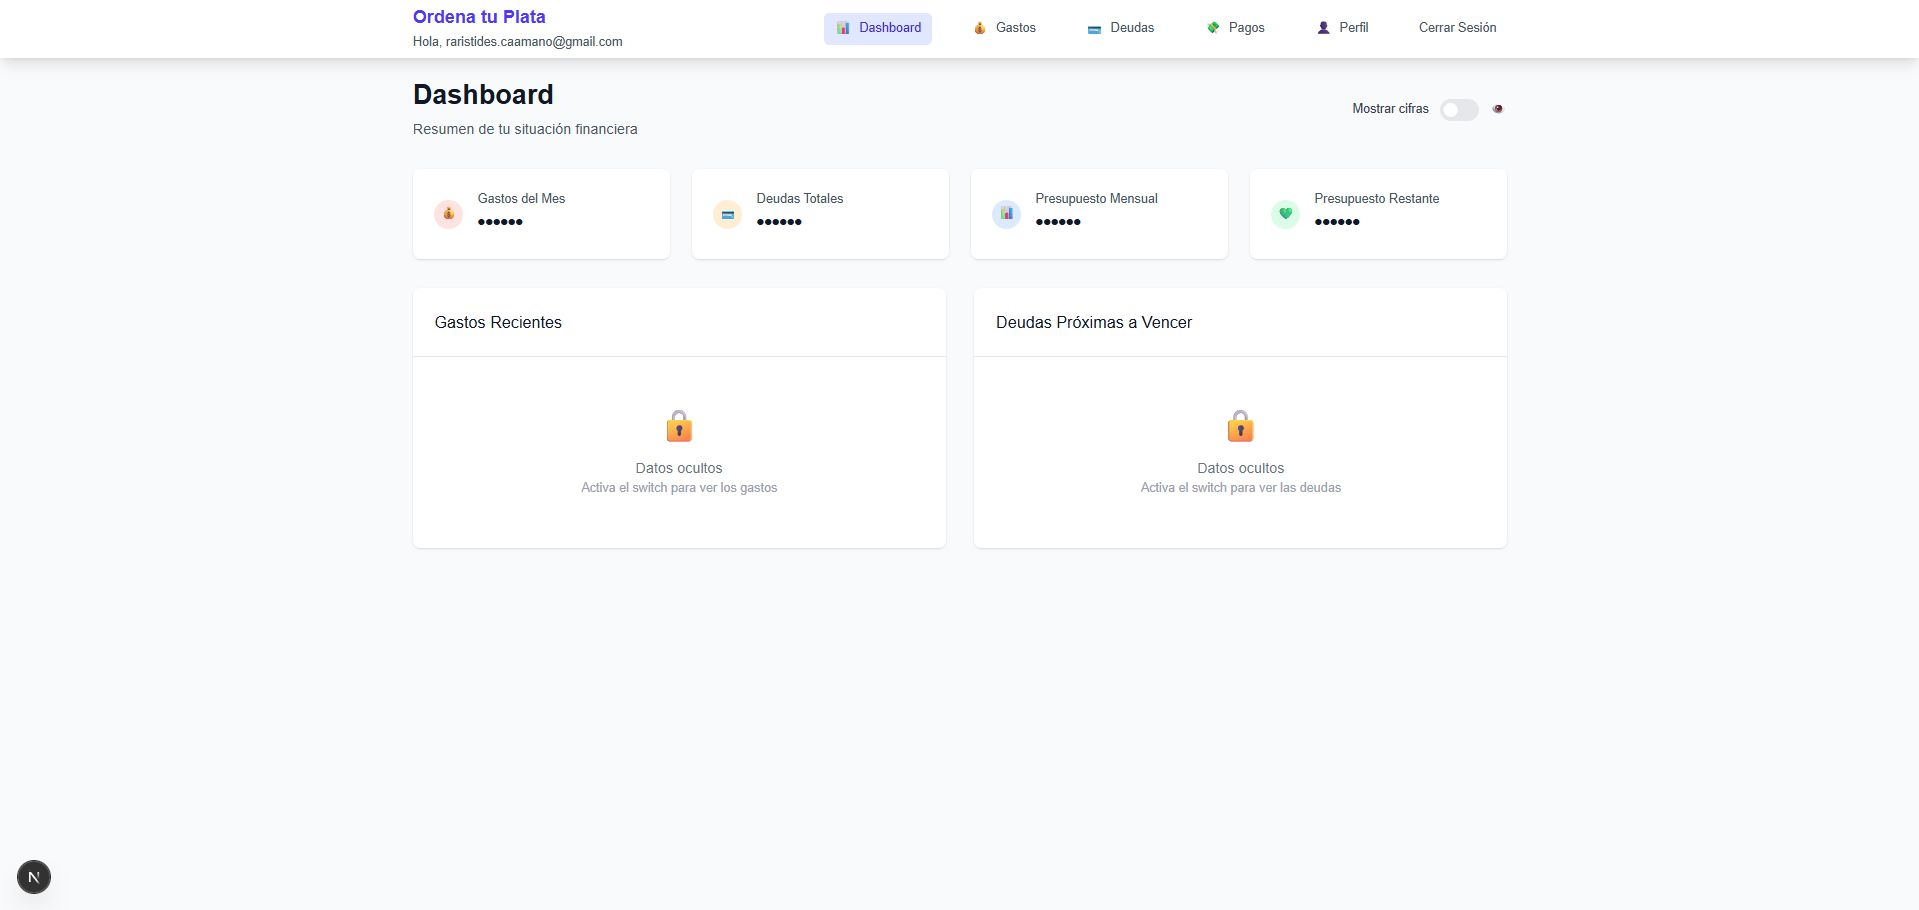Click the Mostrar cifras label text
Screen dimensions: 1919x910
(1390, 109)
